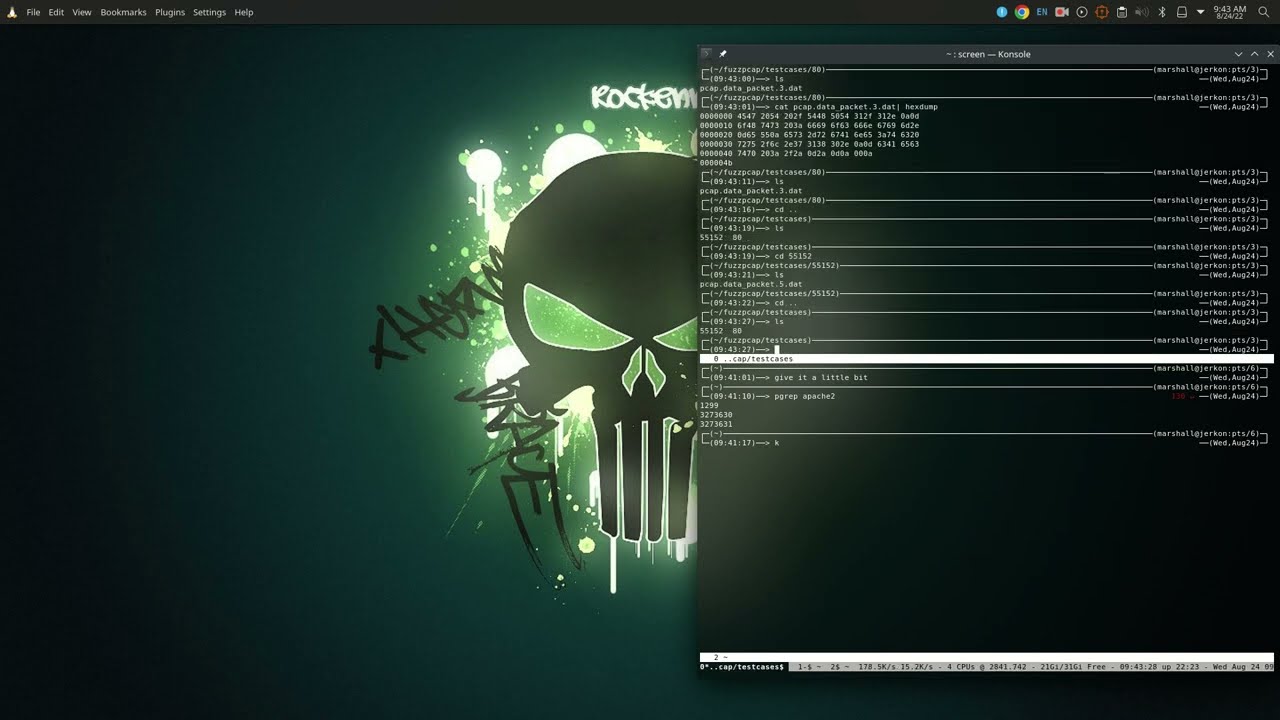Viewport: 1280px width, 720px height.
Task: Click process ID 3273631
Action: click(x=716, y=424)
